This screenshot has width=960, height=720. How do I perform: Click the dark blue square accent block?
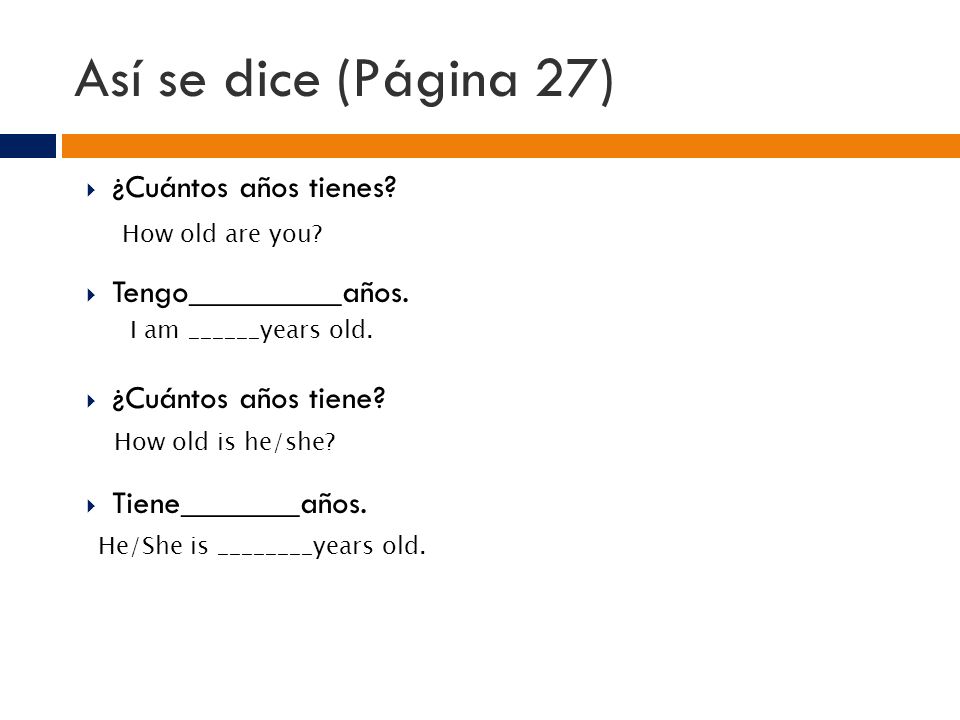(x=28, y=146)
